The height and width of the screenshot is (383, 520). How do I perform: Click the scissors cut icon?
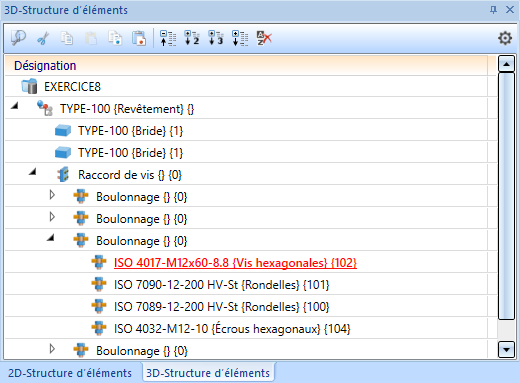pos(43,38)
